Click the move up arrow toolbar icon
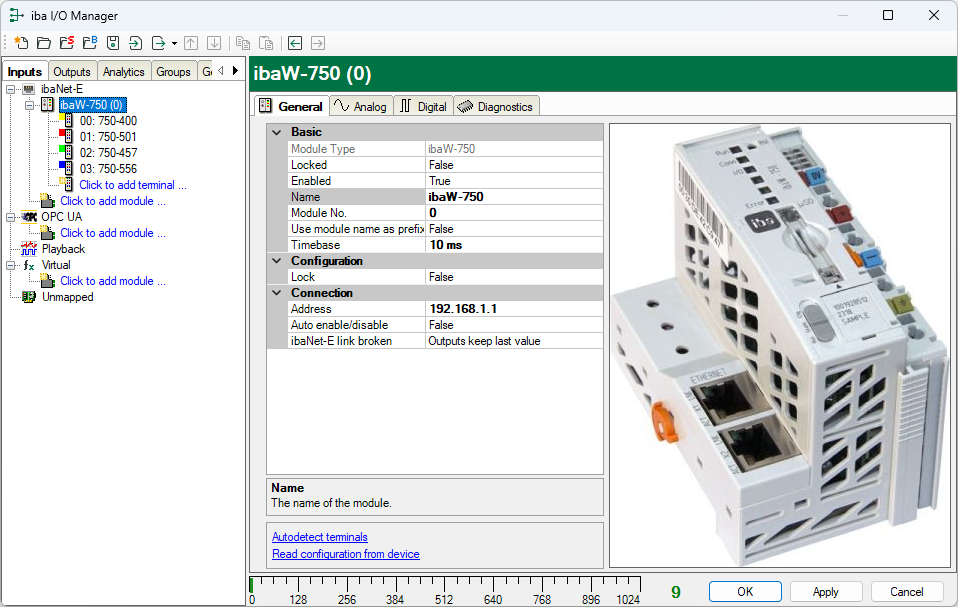Screen dimensions: 958x607 click(191, 43)
